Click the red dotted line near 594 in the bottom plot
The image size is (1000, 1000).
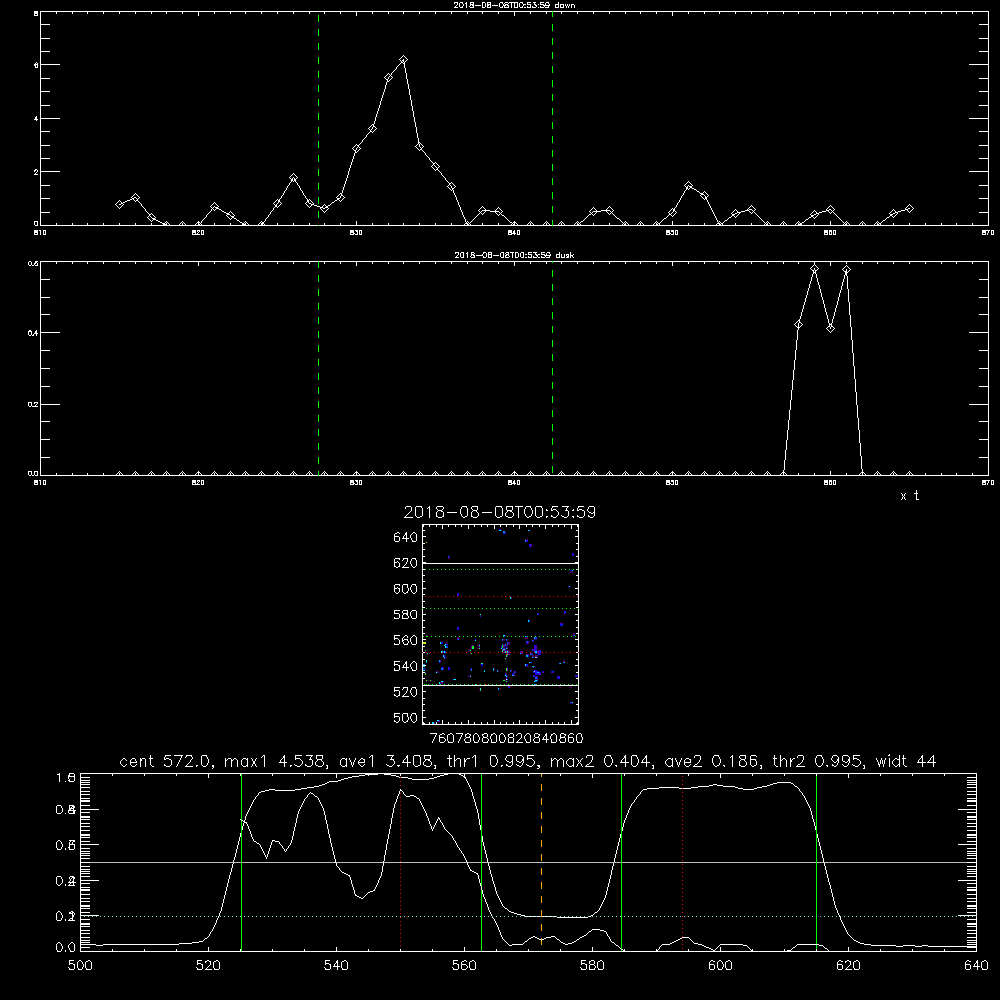(683, 861)
